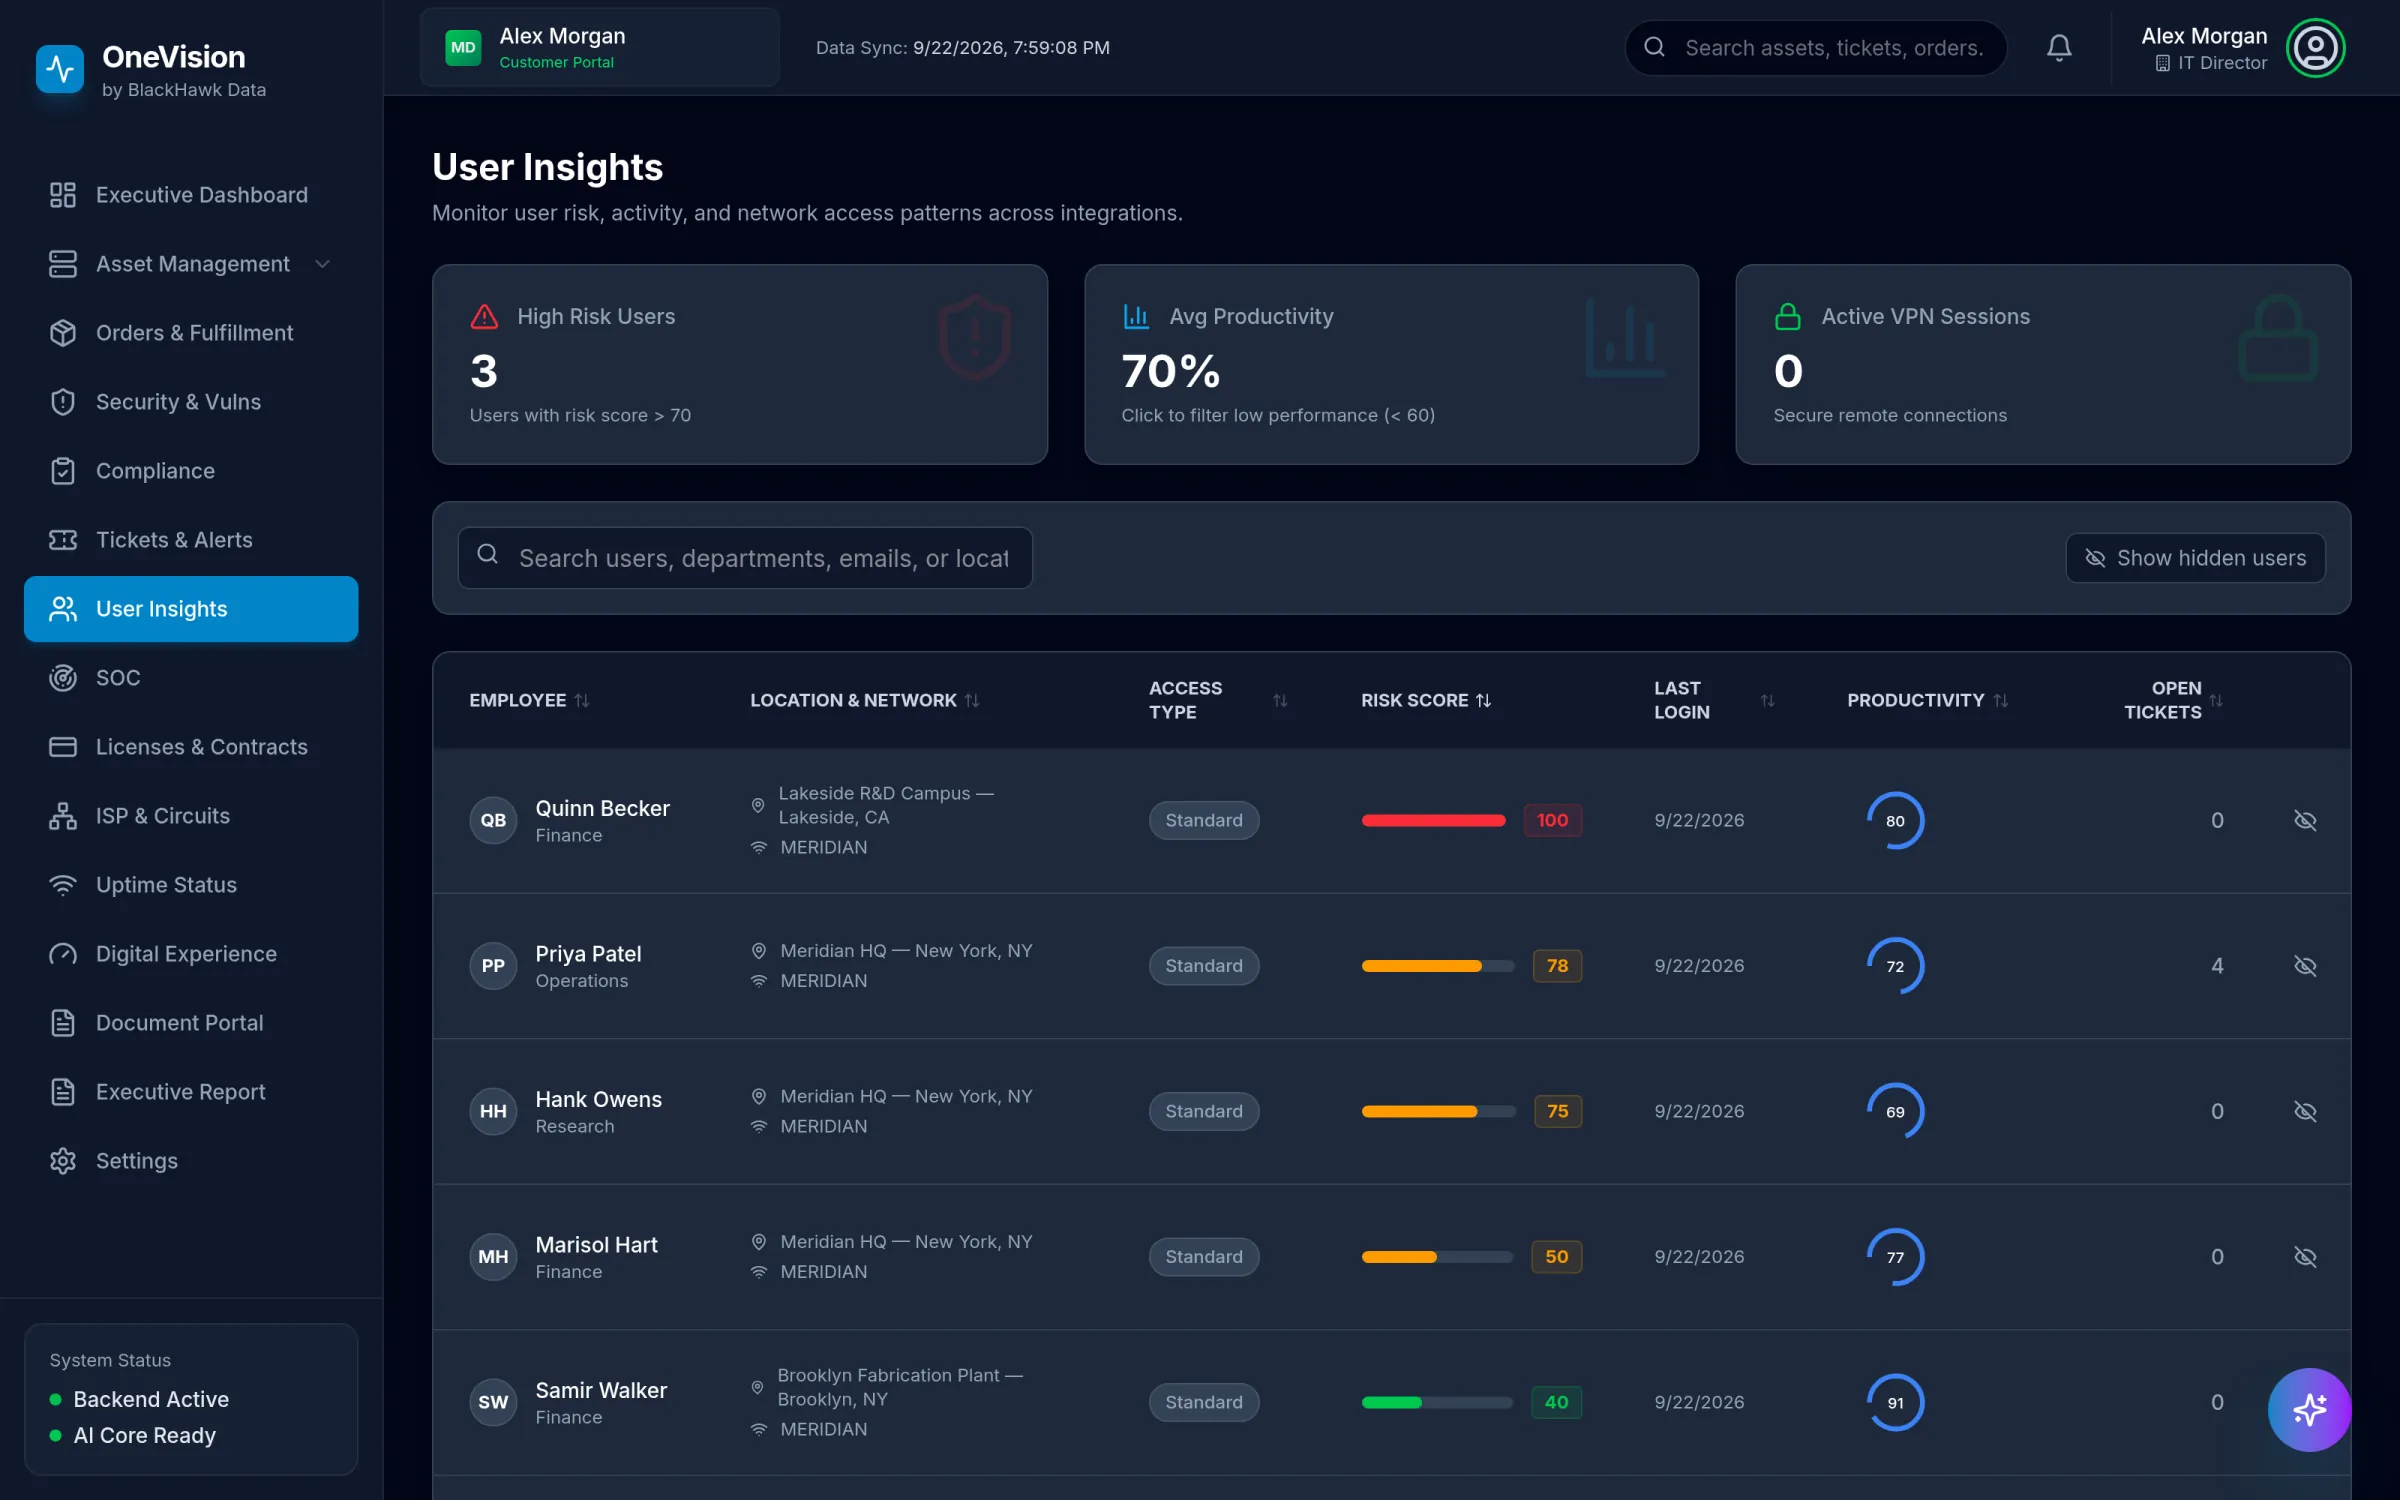
Task: Focus the search users, departments field
Action: [x=745, y=558]
